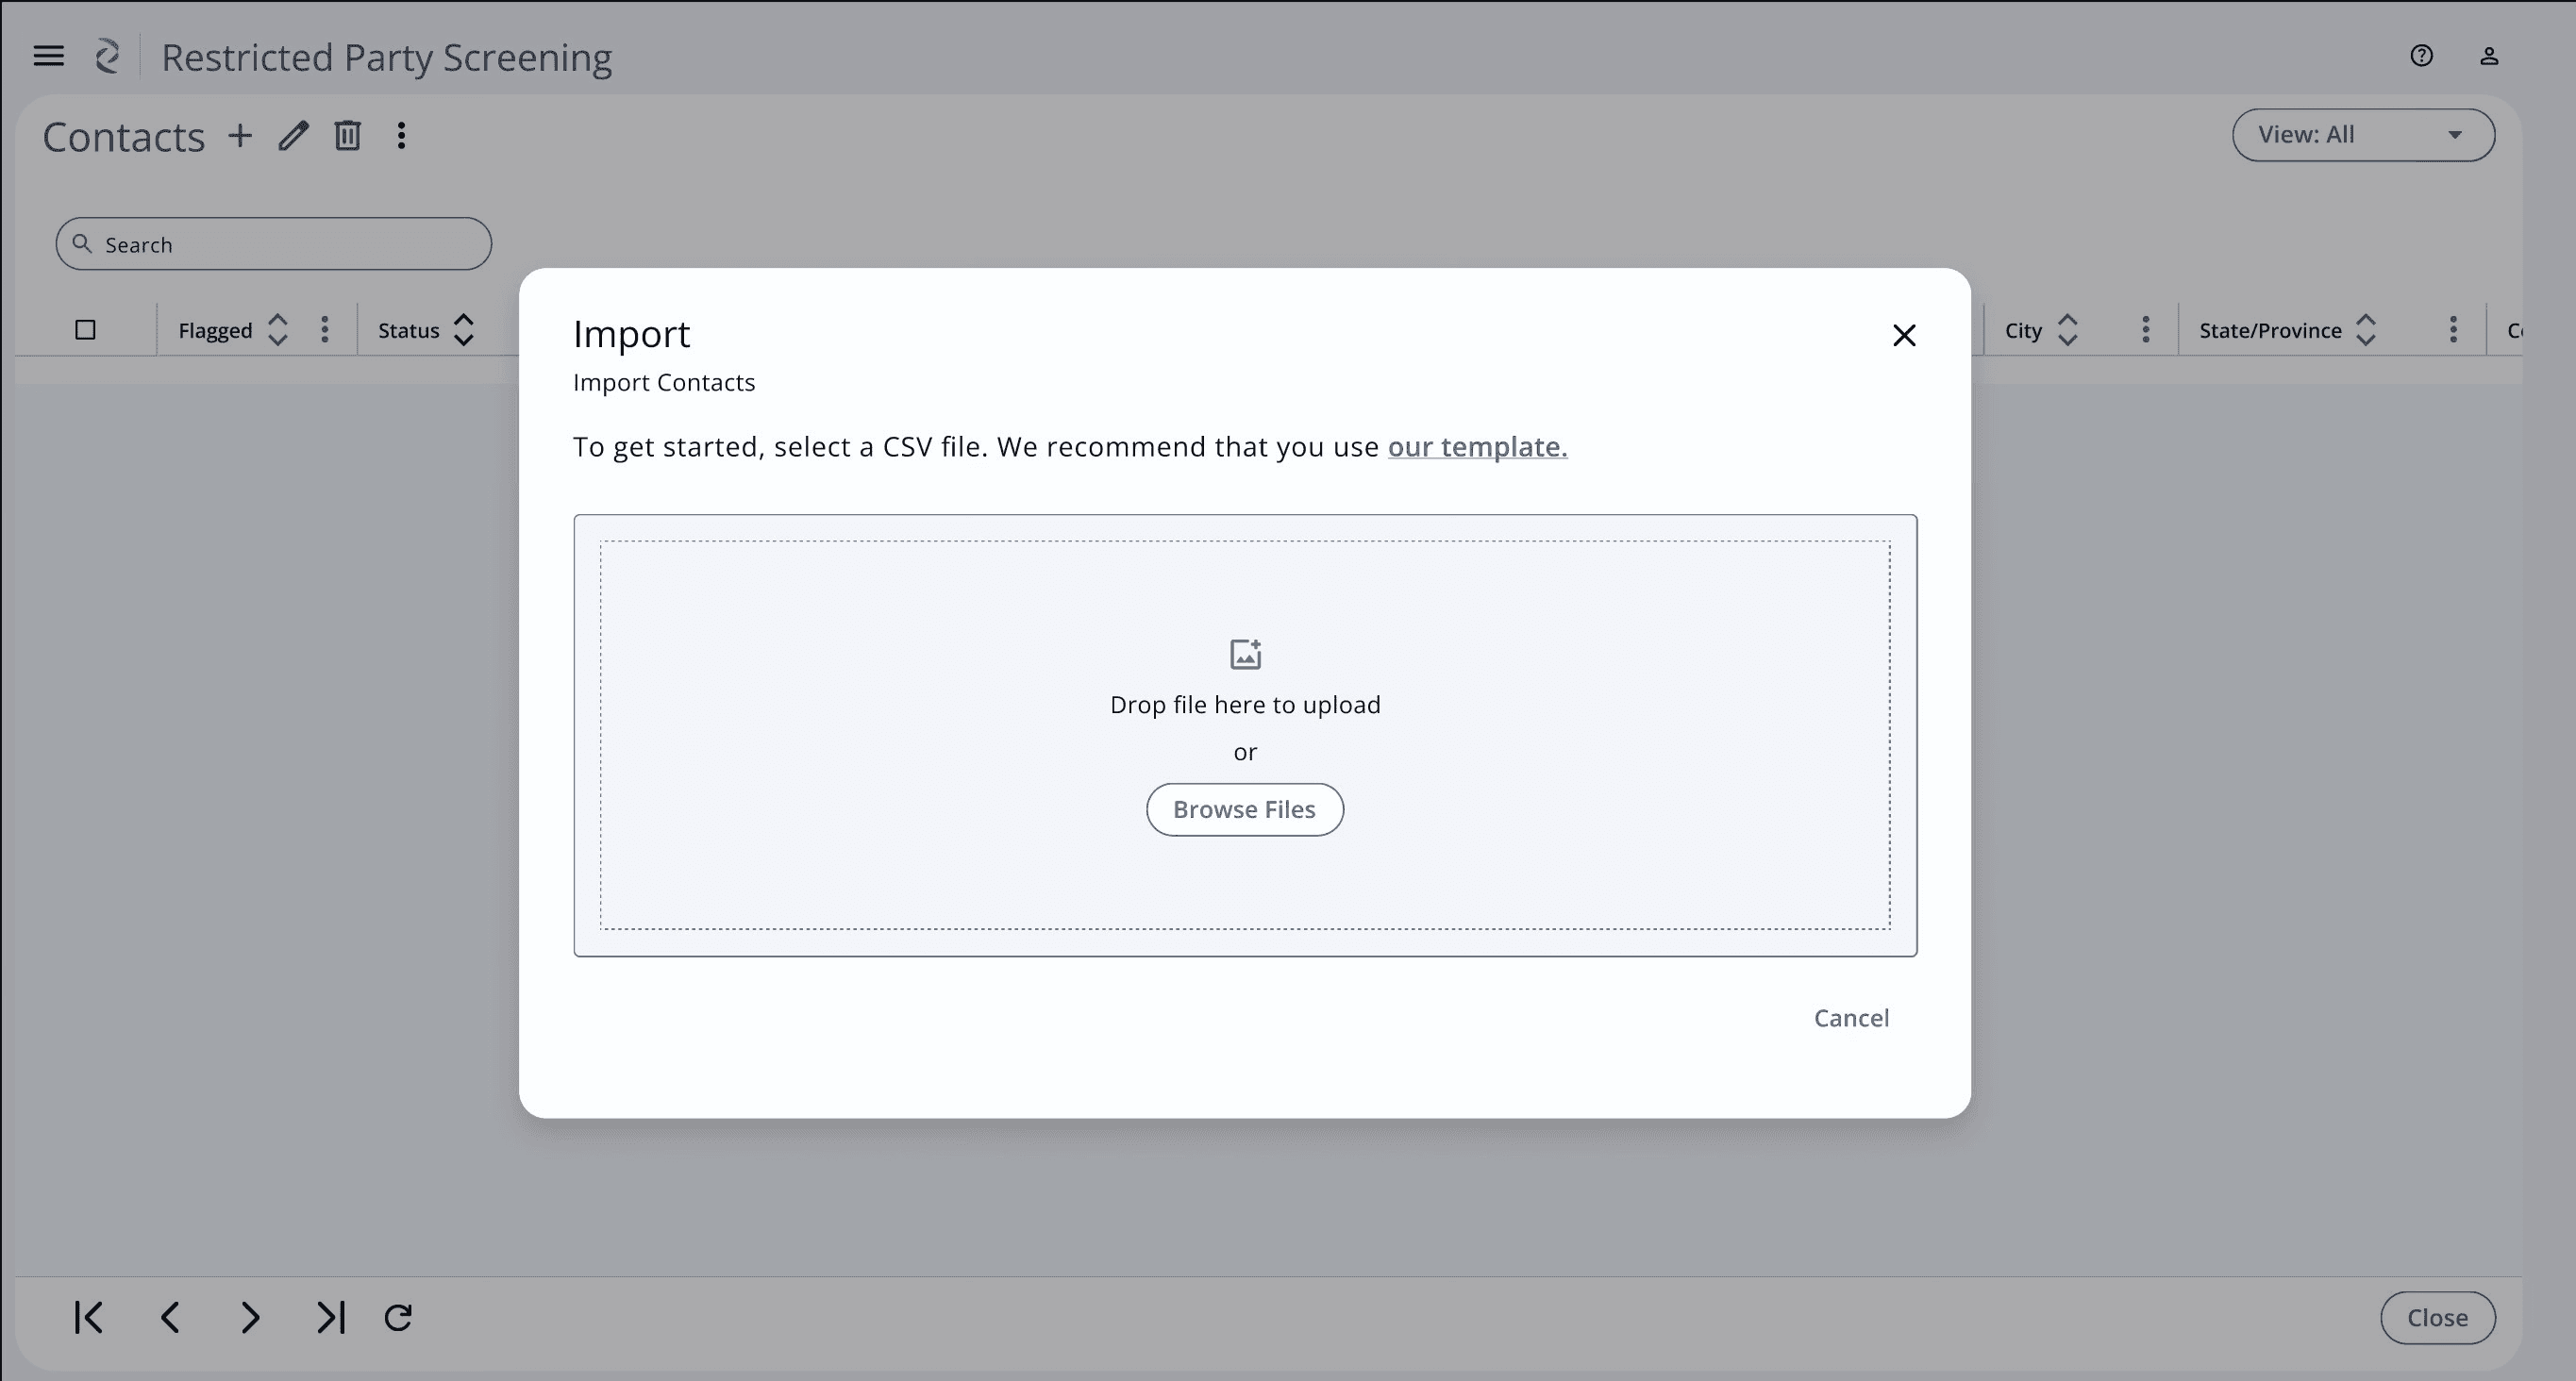Open the user account profile icon
This screenshot has width=2576, height=1381.
click(x=2489, y=56)
